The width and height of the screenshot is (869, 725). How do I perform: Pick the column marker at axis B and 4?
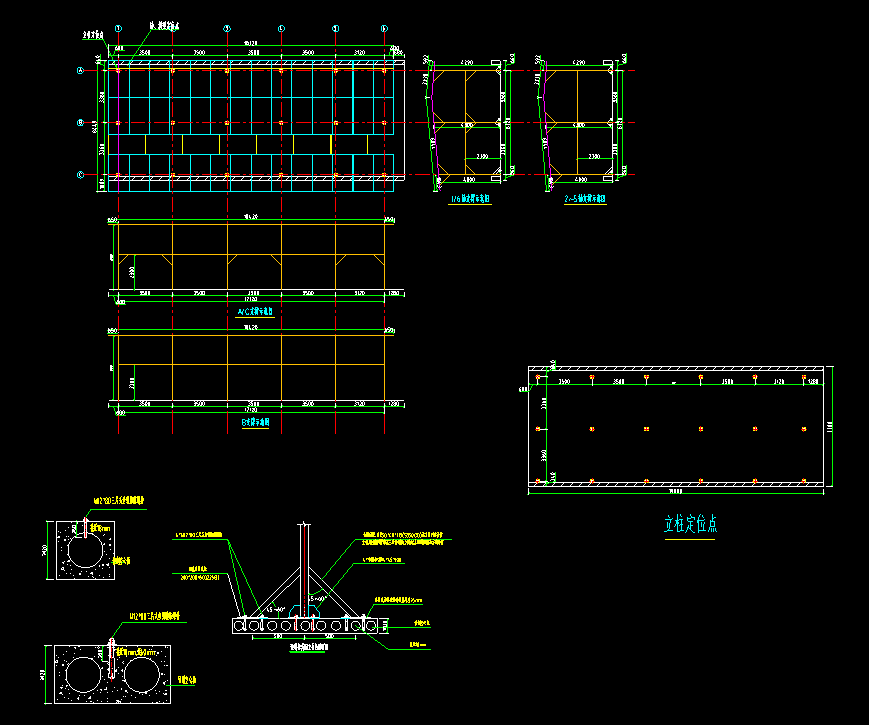pyautogui.click(x=282, y=122)
